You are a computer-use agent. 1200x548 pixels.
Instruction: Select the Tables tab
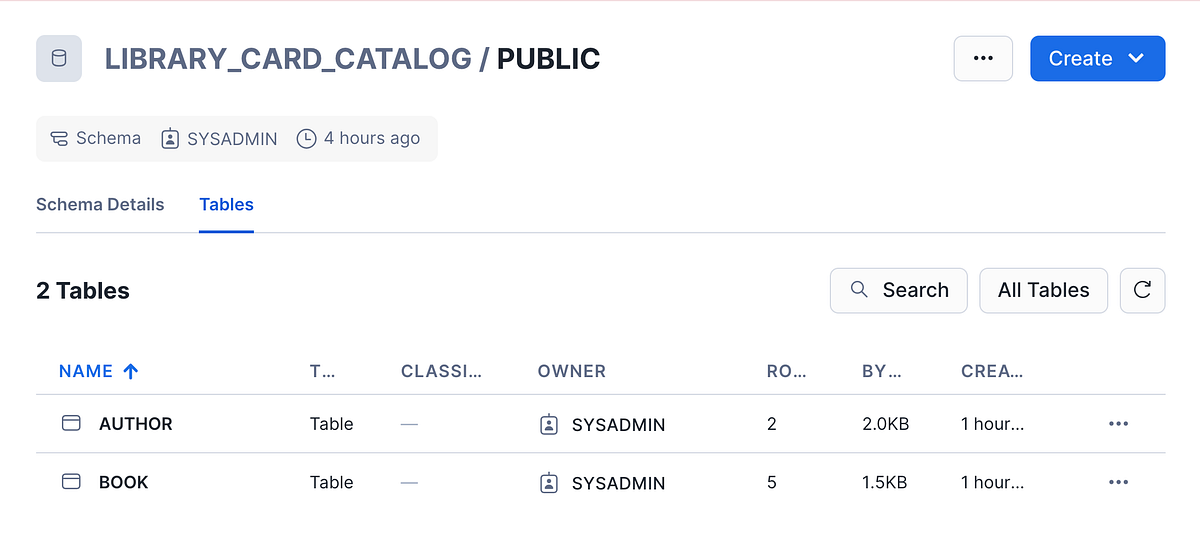tap(226, 204)
